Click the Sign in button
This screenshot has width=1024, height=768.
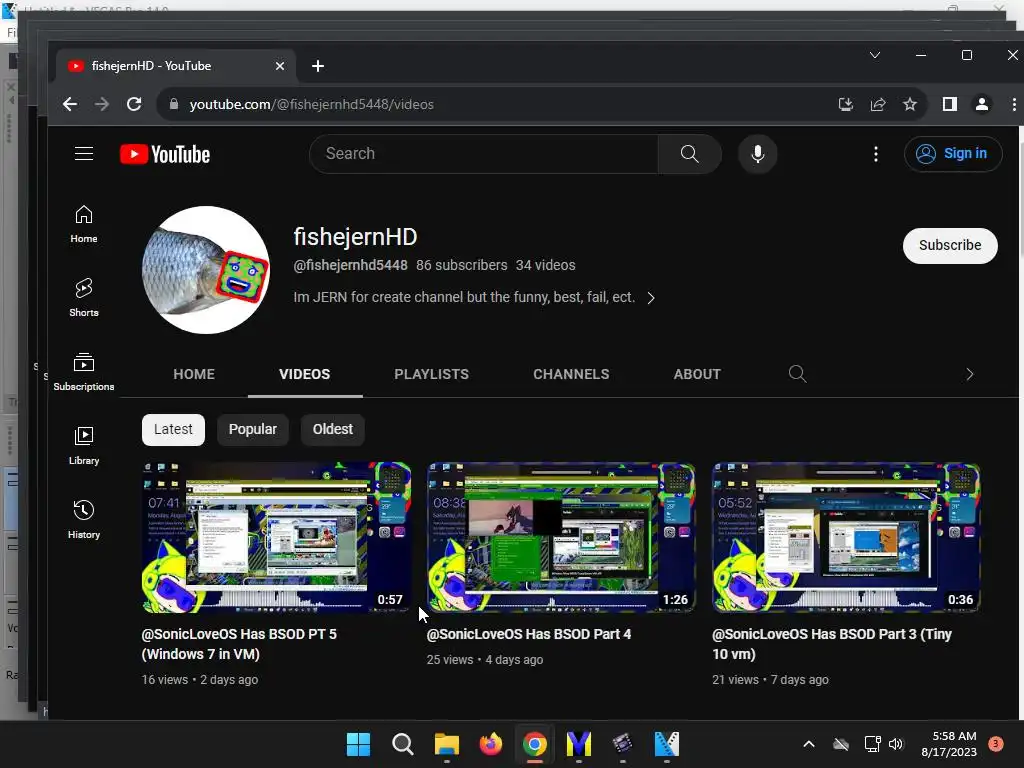[x=953, y=154]
